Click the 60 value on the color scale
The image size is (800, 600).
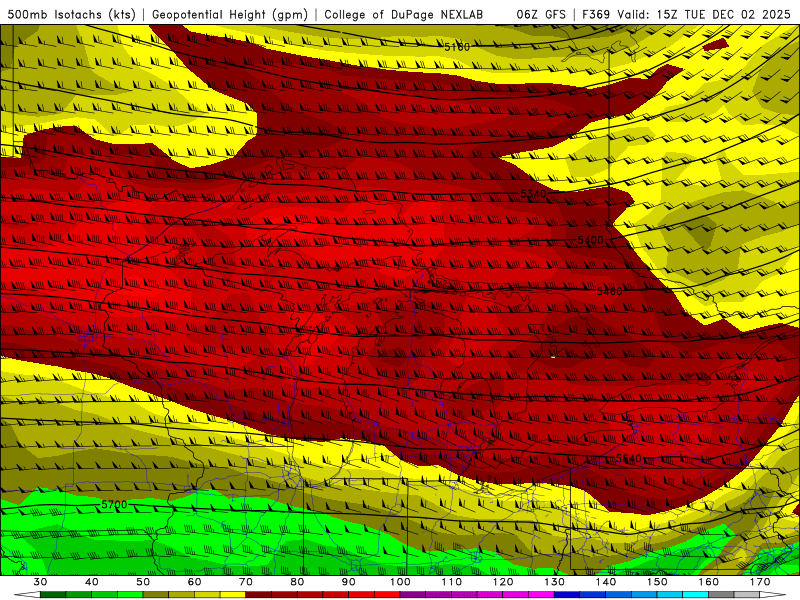[194, 582]
